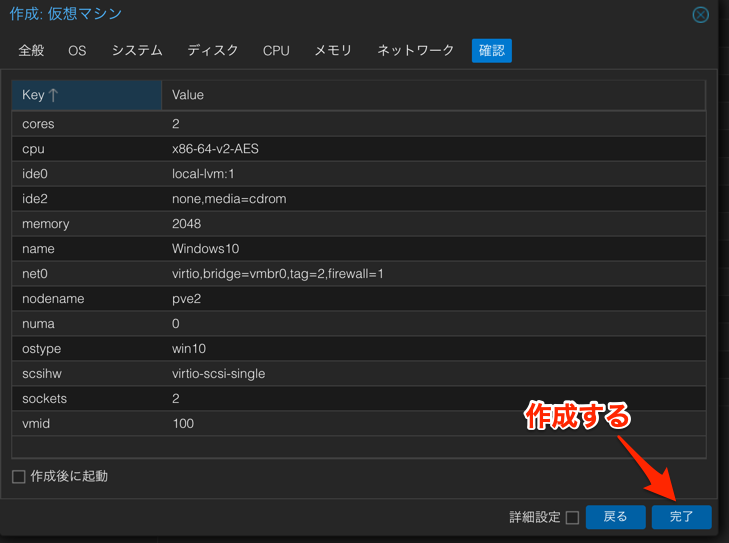729x543 pixels.
Task: Select the ostype win10 row
Action: pos(358,349)
